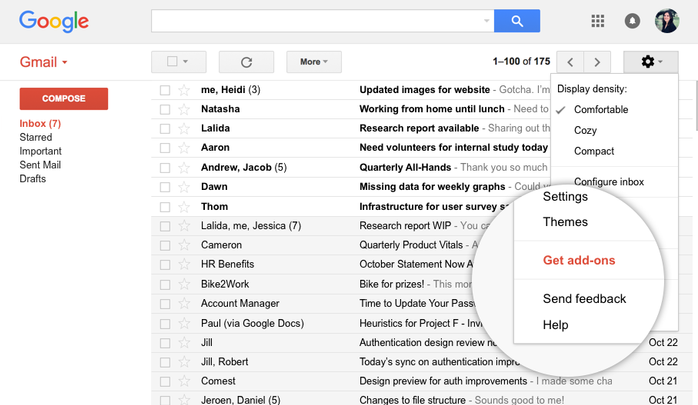Check the box next to Cameron

coord(165,245)
